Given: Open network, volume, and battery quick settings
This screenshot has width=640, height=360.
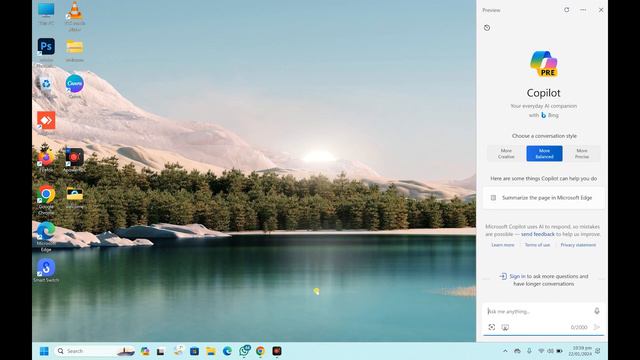Looking at the screenshot, I should pyautogui.click(x=550, y=351).
